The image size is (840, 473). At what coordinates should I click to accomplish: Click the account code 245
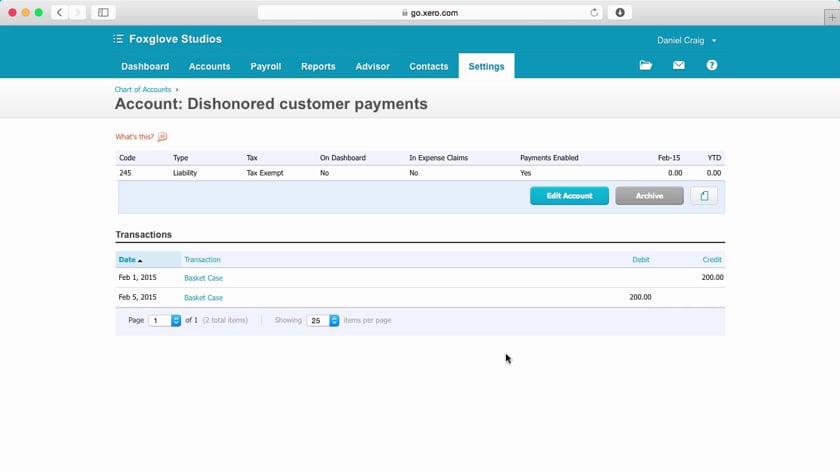click(125, 173)
